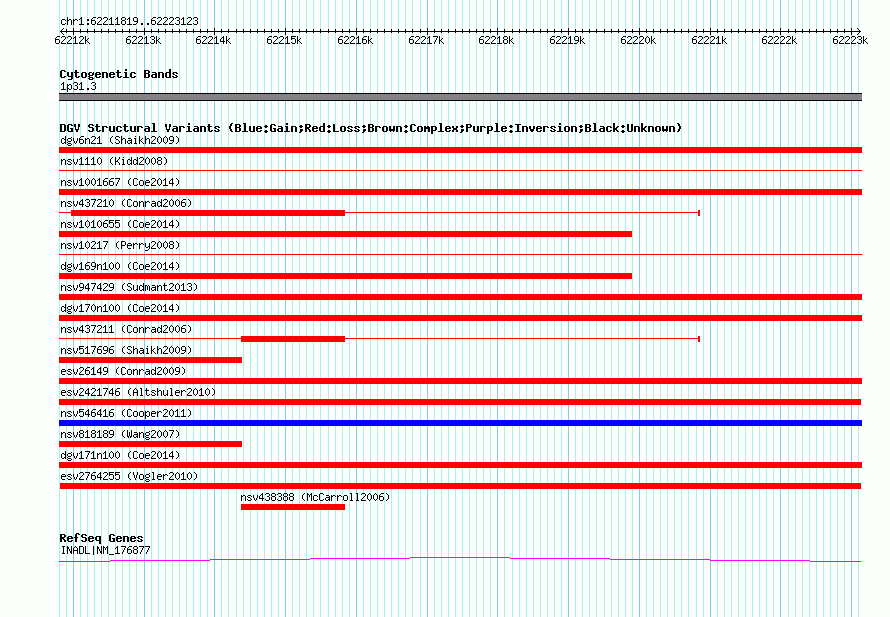Select the nsv947429 (Sudmant2013) label

tap(129, 287)
